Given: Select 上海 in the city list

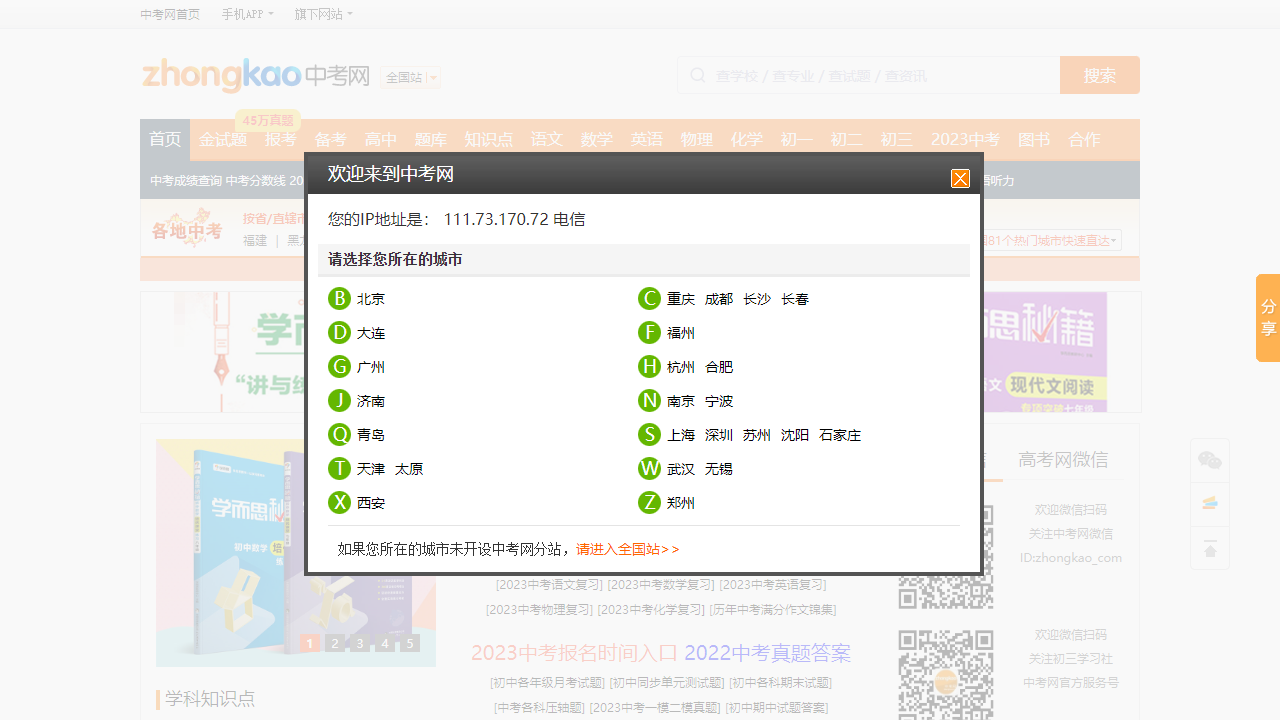Looking at the screenshot, I should (x=681, y=435).
